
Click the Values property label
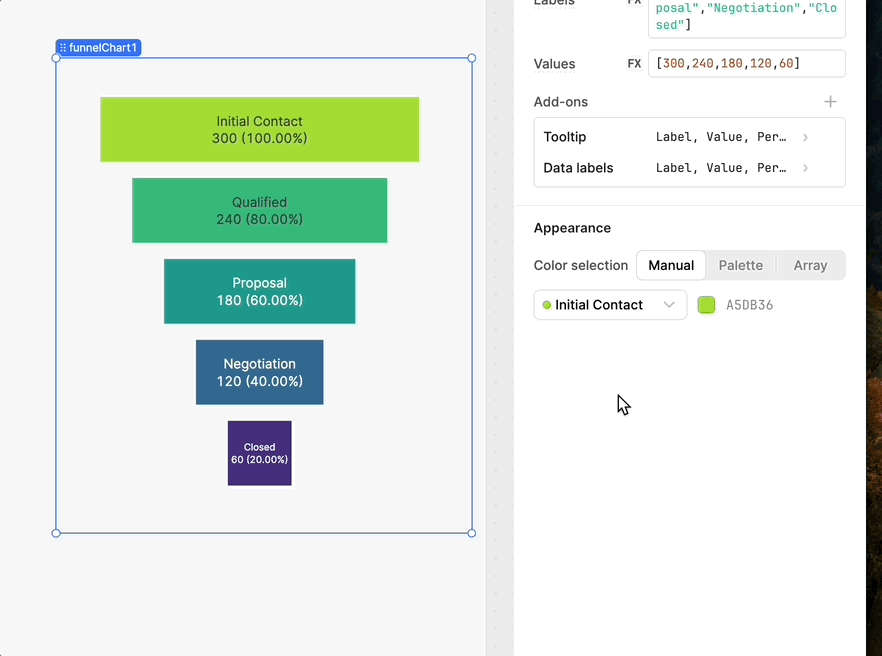coord(554,64)
